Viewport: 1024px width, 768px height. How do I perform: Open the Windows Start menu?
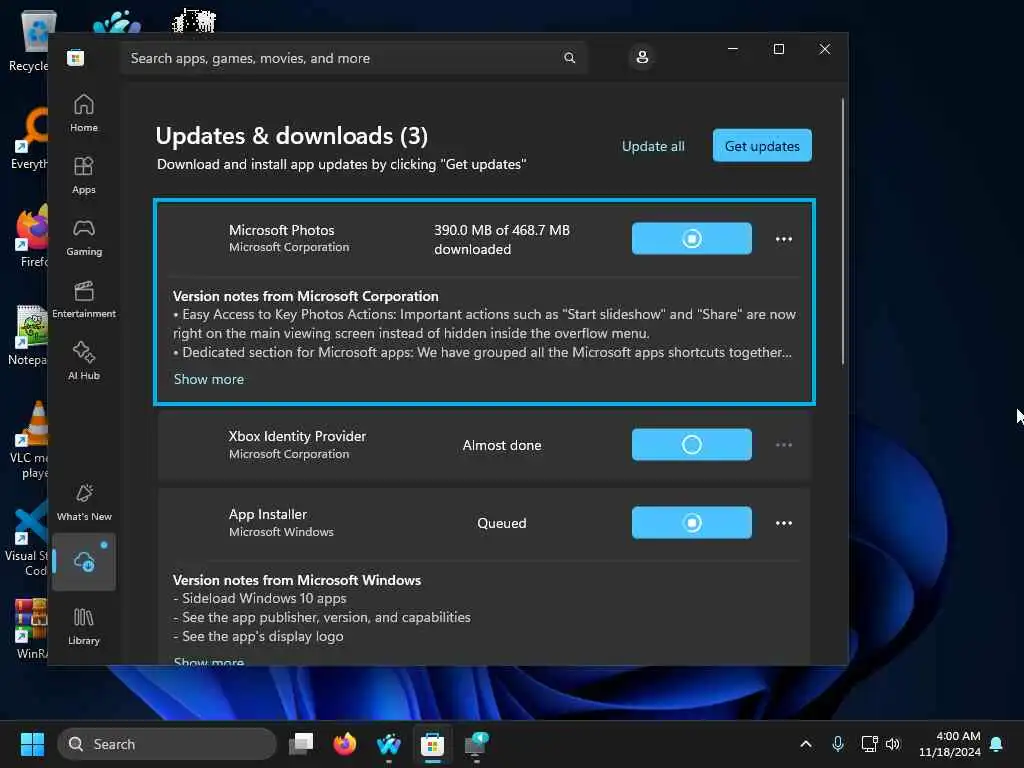[32, 744]
